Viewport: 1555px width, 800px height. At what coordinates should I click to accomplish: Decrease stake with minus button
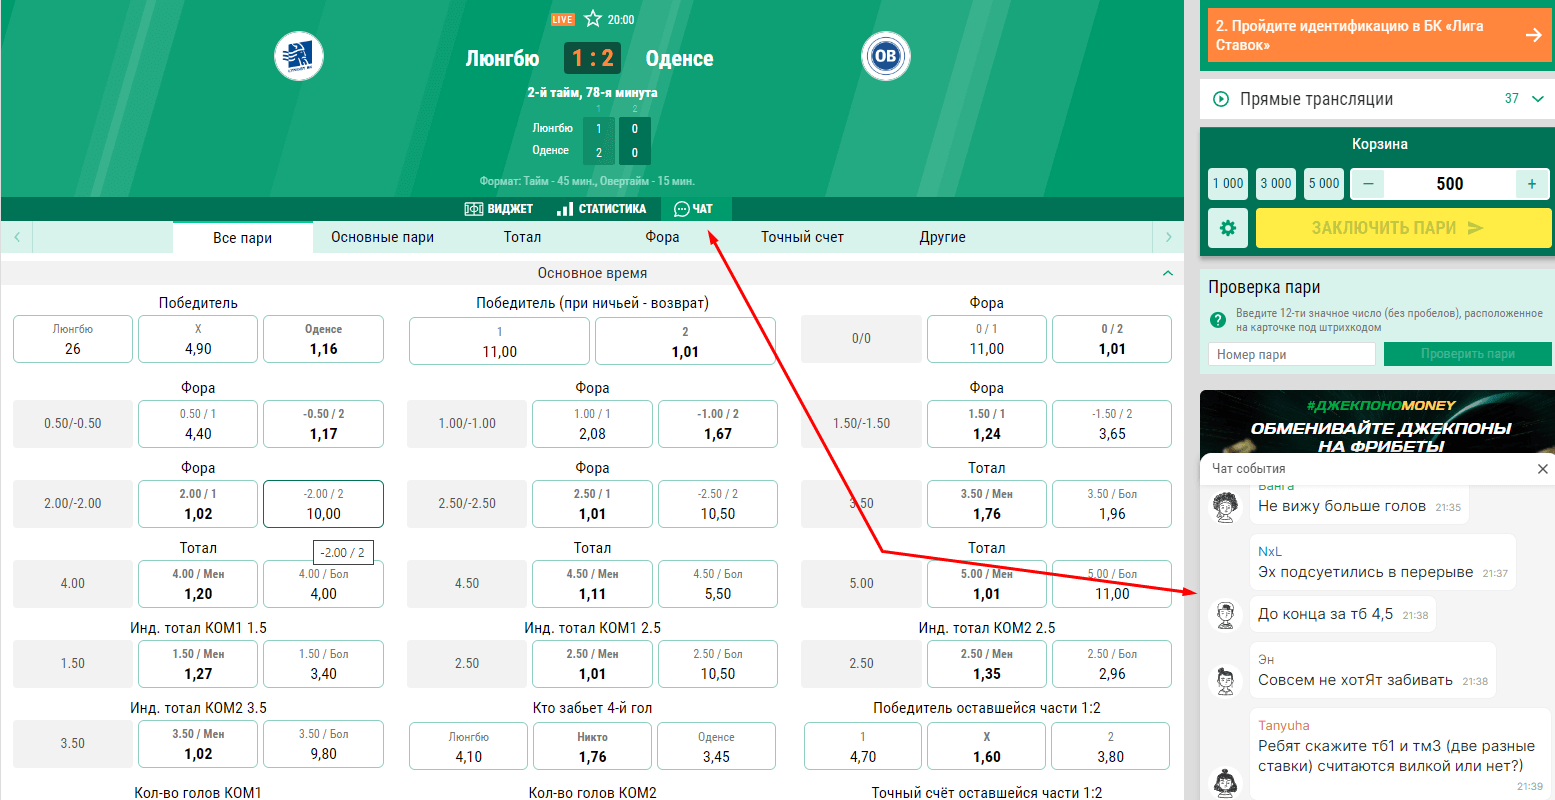coord(1368,184)
